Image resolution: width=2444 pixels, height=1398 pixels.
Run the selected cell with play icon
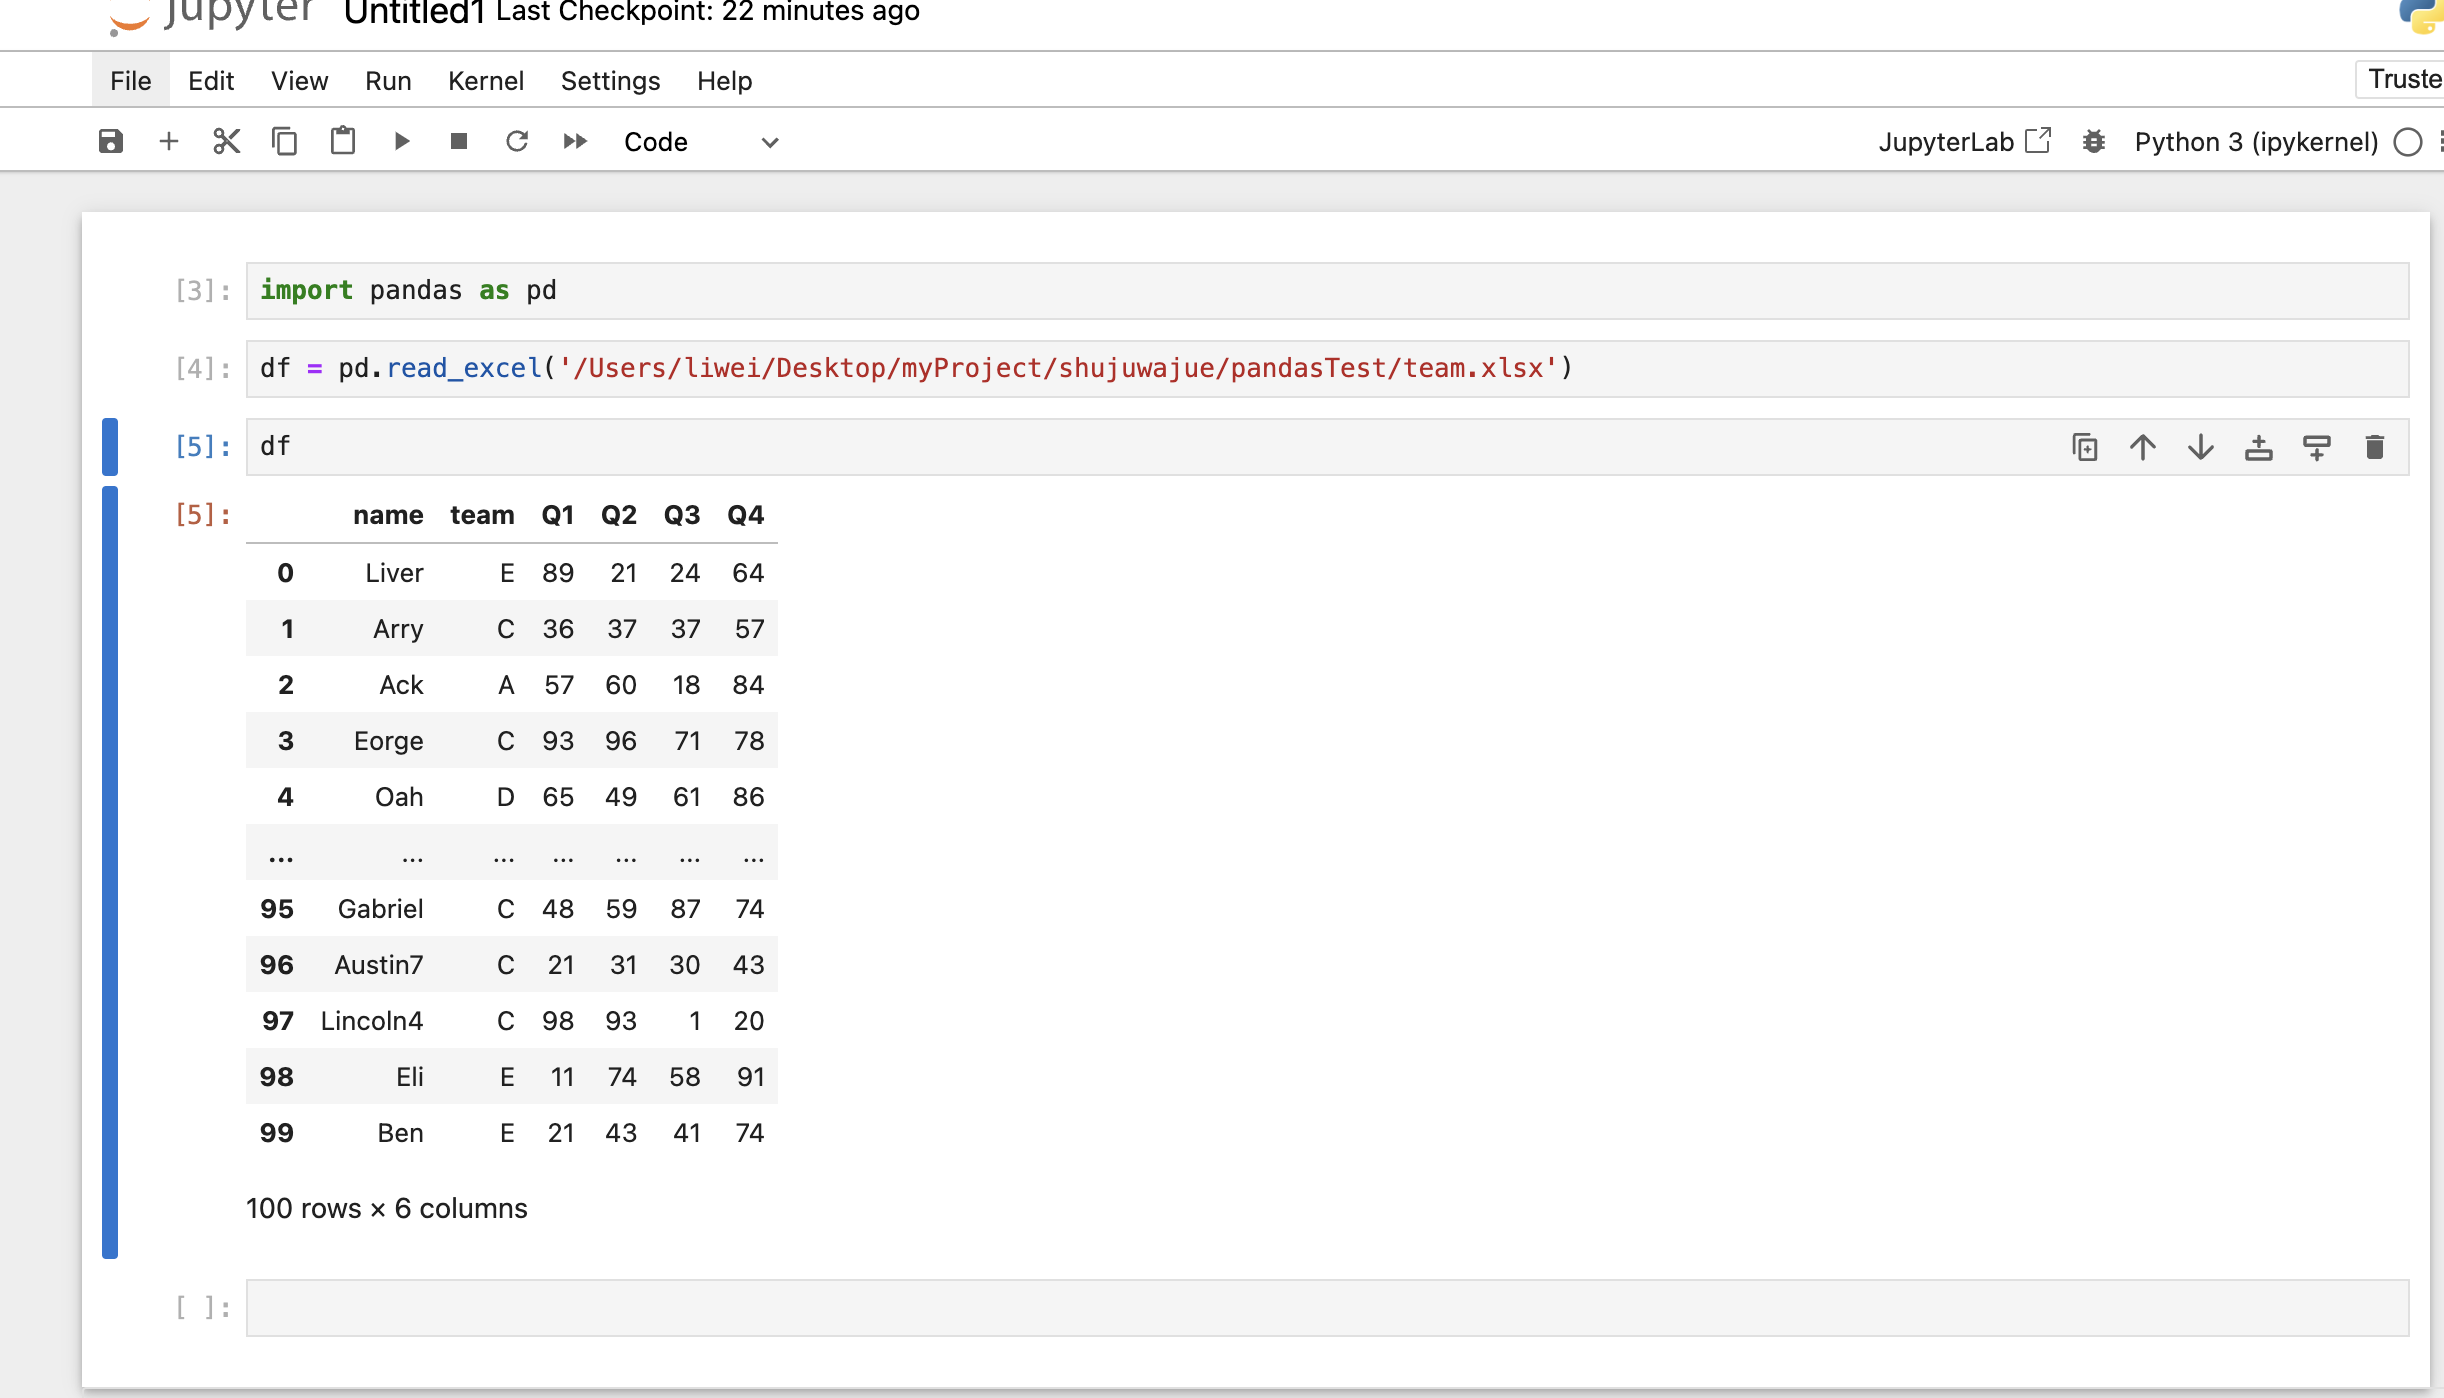(401, 141)
